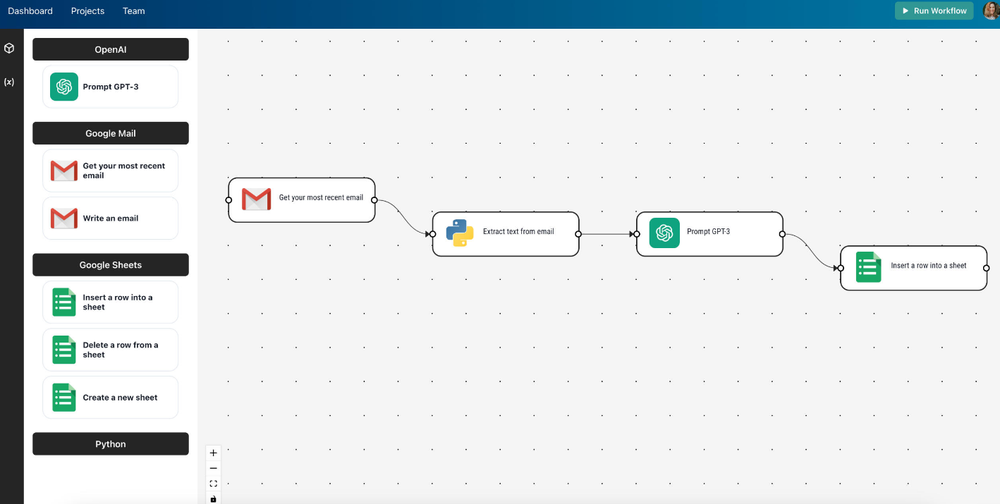Image resolution: width=1000 pixels, height=504 pixels.
Task: Open the user profile avatar
Action: tap(992, 10)
